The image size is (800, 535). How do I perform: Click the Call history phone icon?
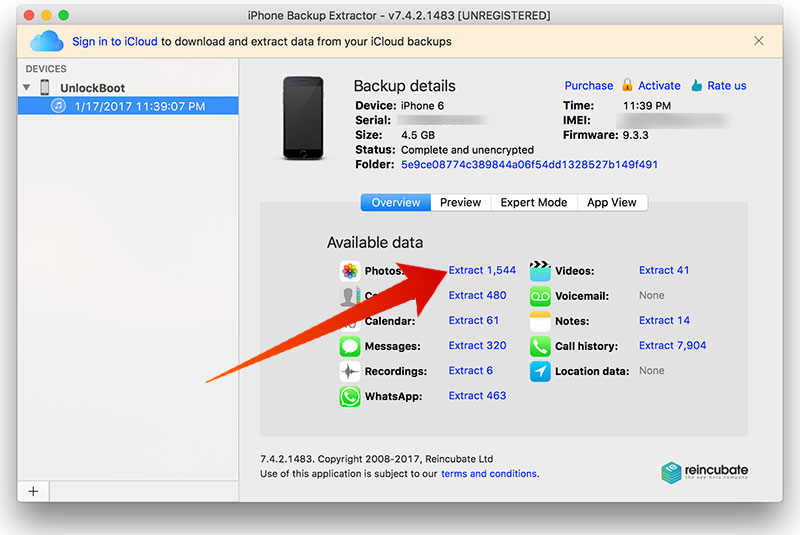click(x=540, y=346)
